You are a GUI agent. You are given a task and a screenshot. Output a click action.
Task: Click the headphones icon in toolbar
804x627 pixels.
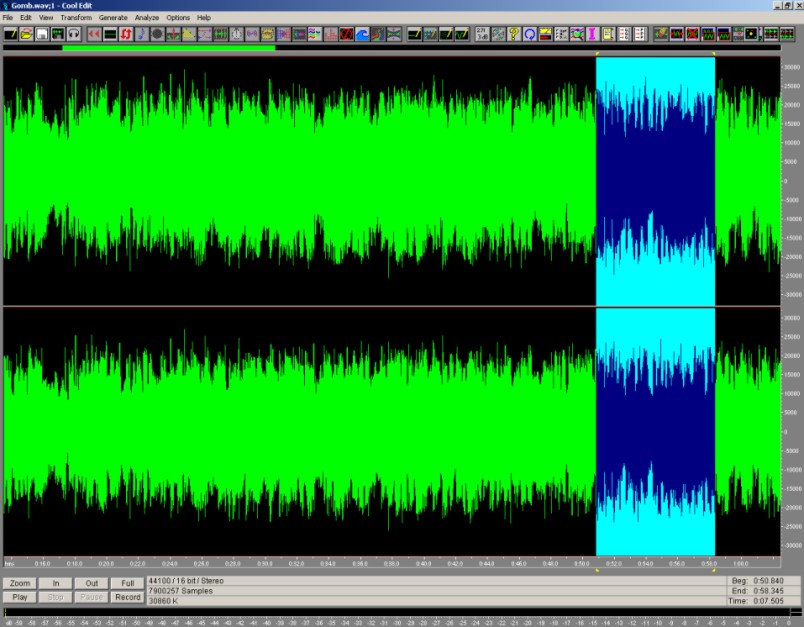74,34
